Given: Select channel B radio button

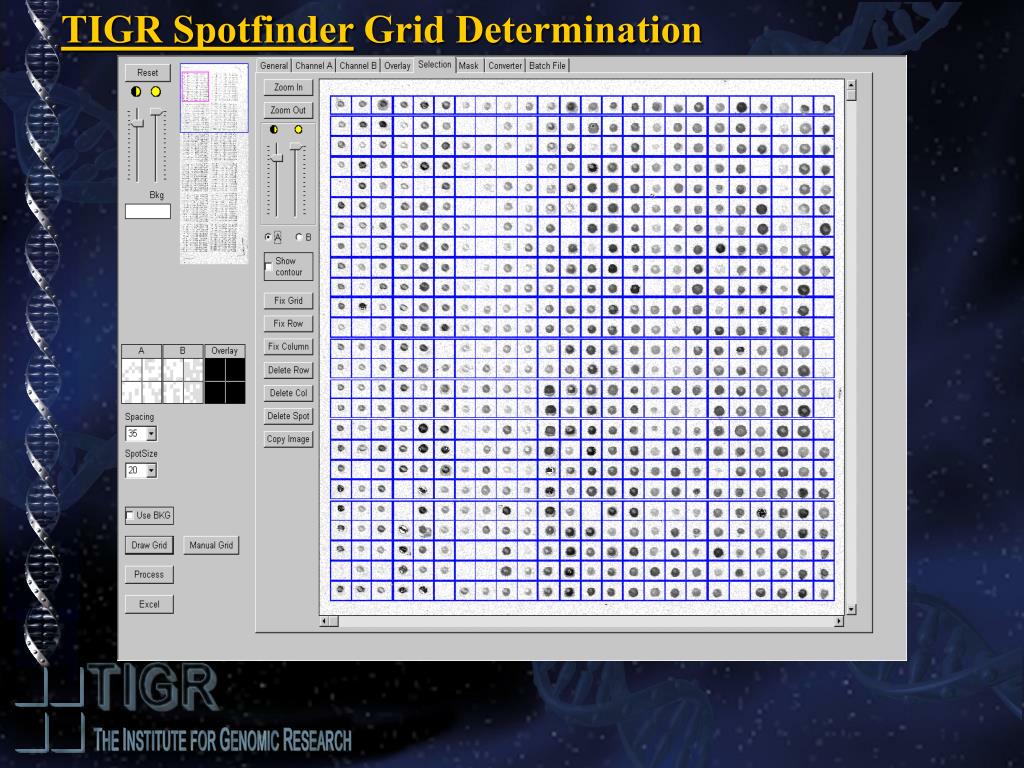Looking at the screenshot, I should pos(299,237).
